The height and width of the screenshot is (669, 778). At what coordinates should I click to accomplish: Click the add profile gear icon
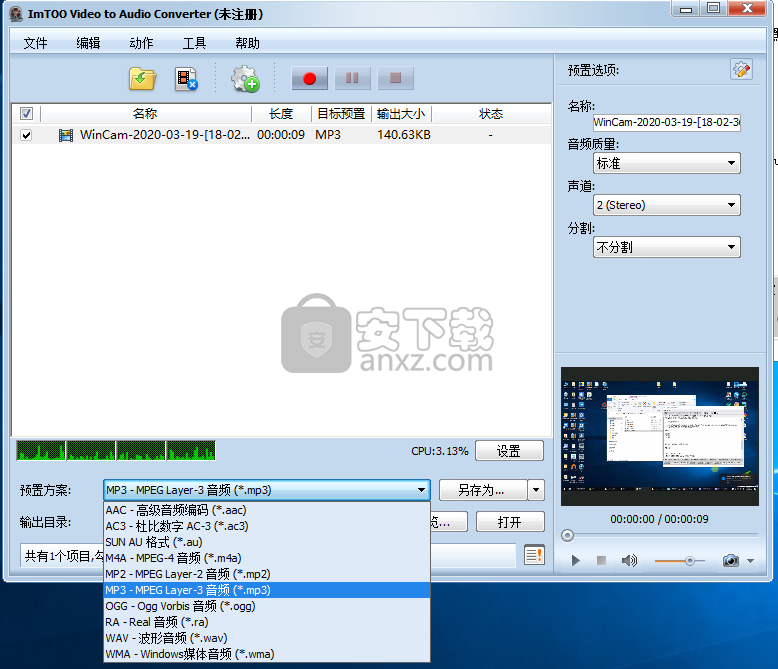[x=245, y=79]
